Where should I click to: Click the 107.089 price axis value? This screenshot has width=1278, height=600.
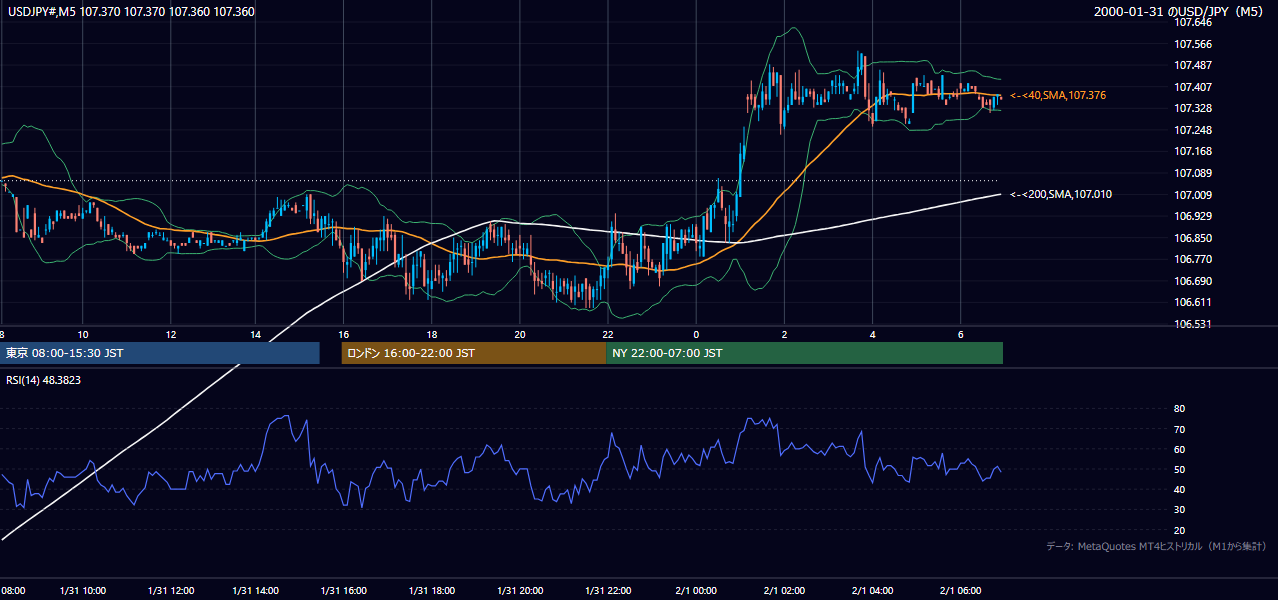[1192, 173]
